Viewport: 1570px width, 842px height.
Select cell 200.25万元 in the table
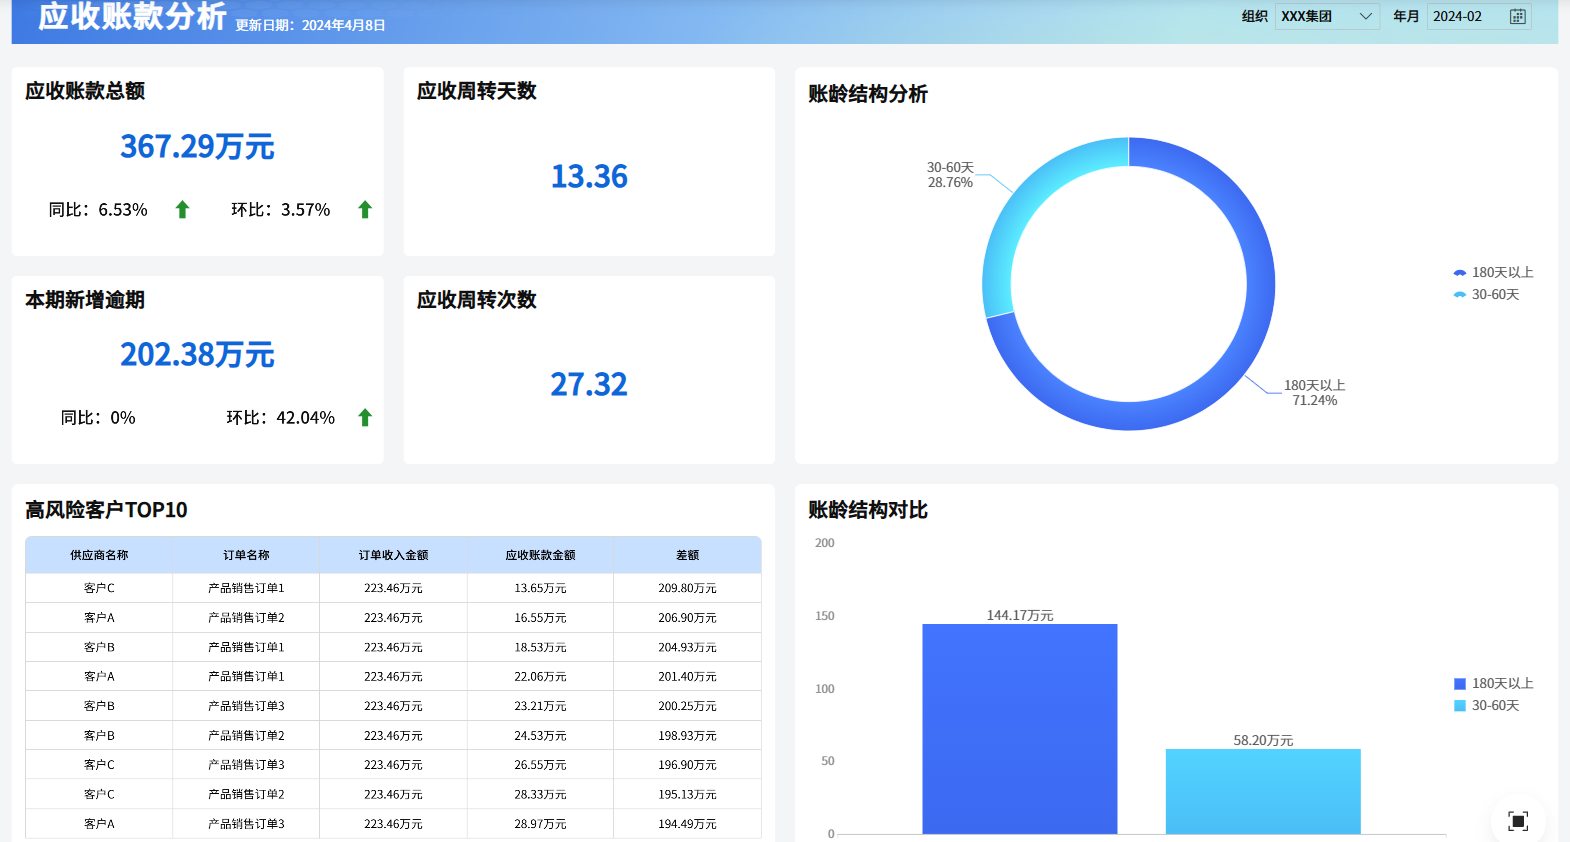687,706
